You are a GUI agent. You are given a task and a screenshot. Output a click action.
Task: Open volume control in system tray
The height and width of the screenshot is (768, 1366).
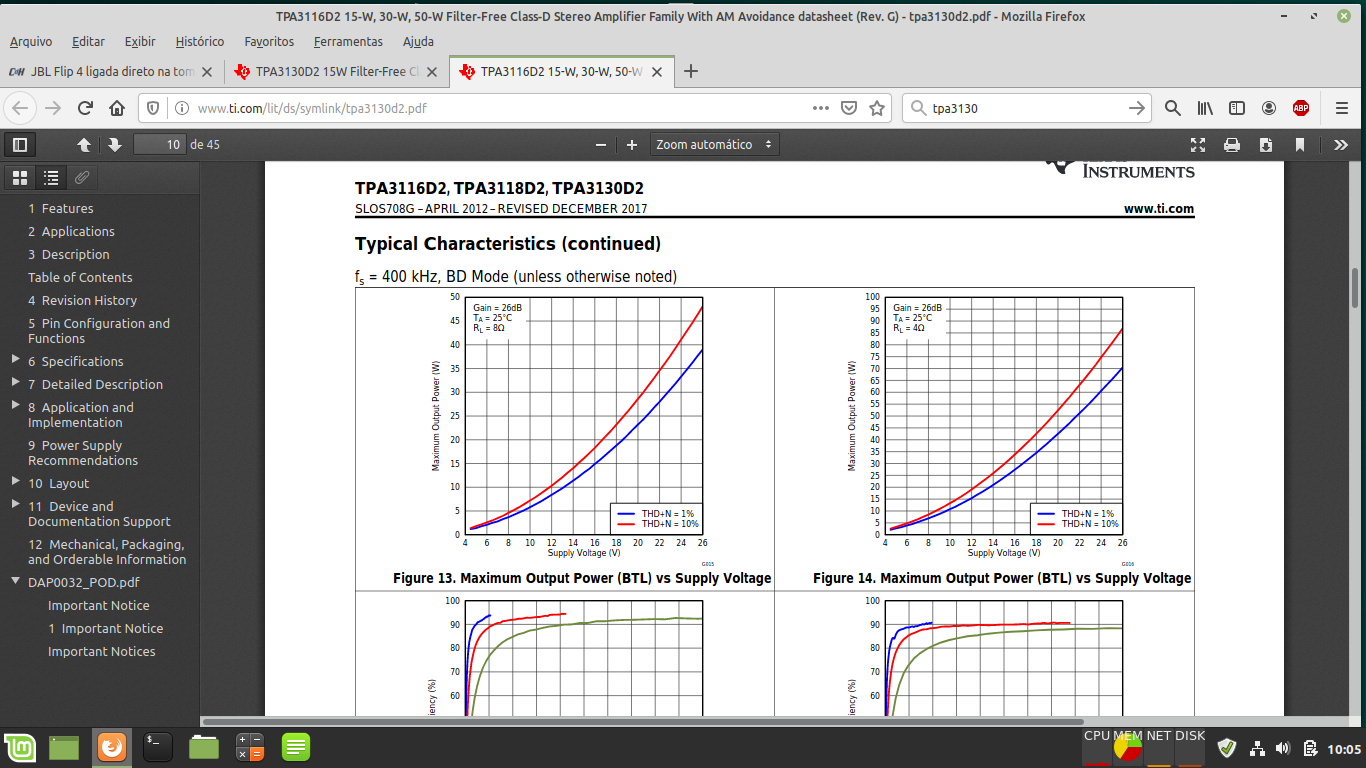(1283, 748)
